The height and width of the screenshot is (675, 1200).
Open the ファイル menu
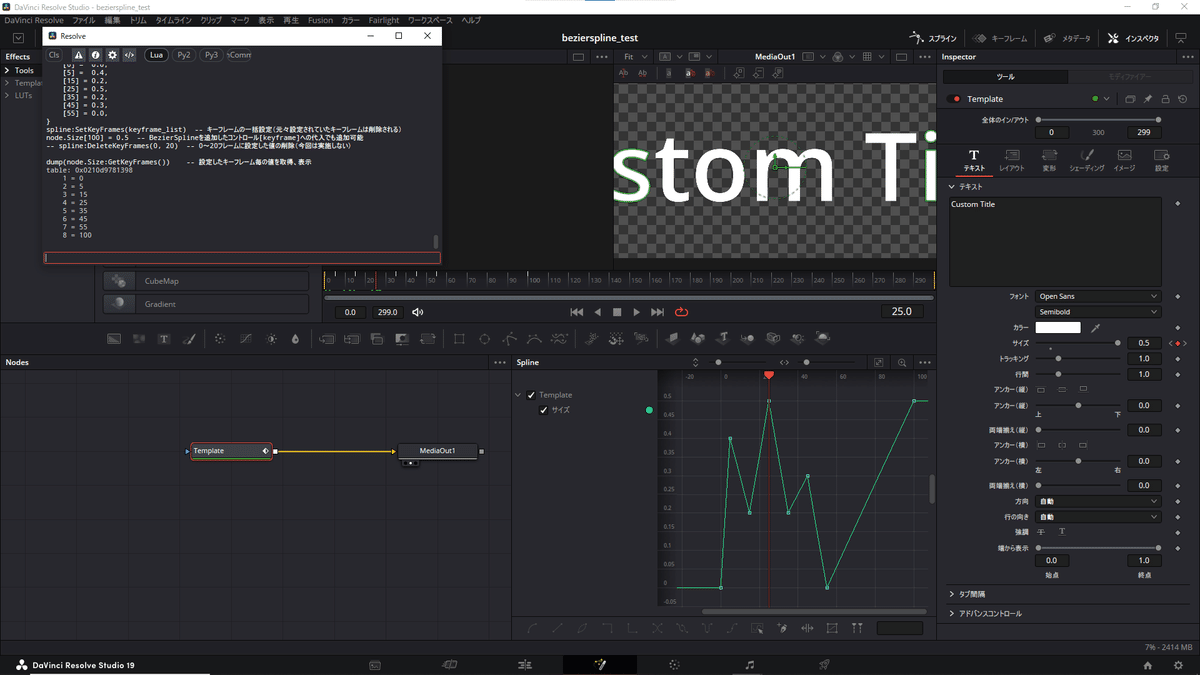coord(84,20)
